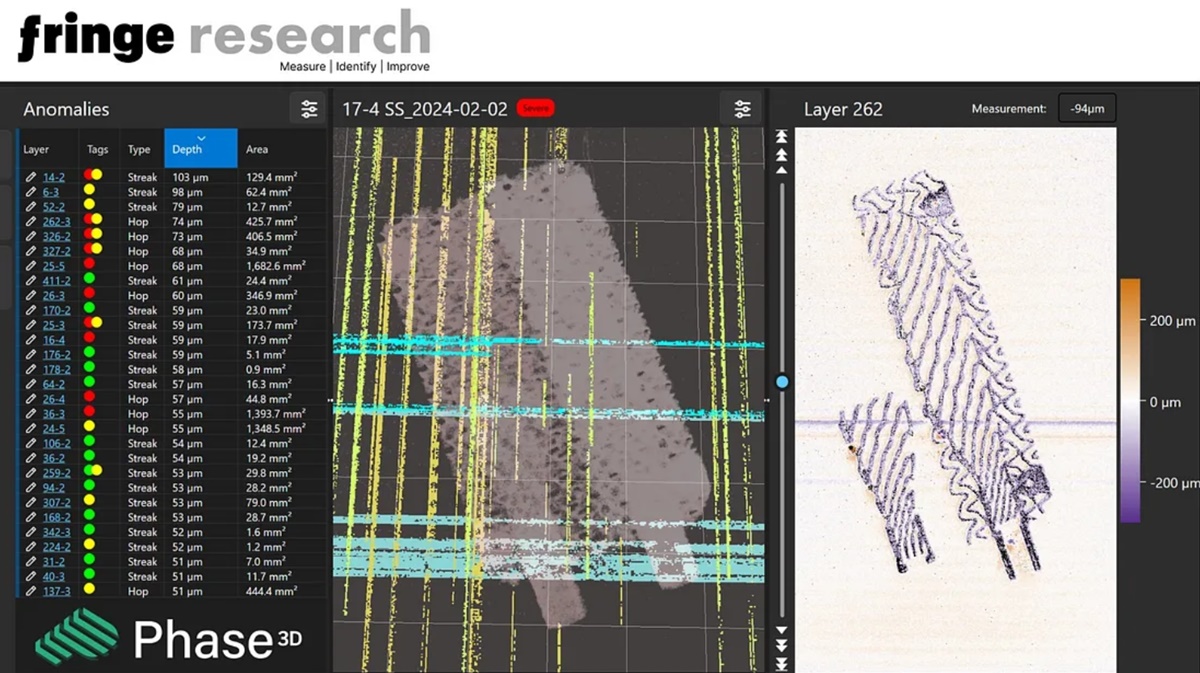Click the pencil icon for anomaly 36-3
Viewport: 1200px width, 673px height.
point(31,414)
